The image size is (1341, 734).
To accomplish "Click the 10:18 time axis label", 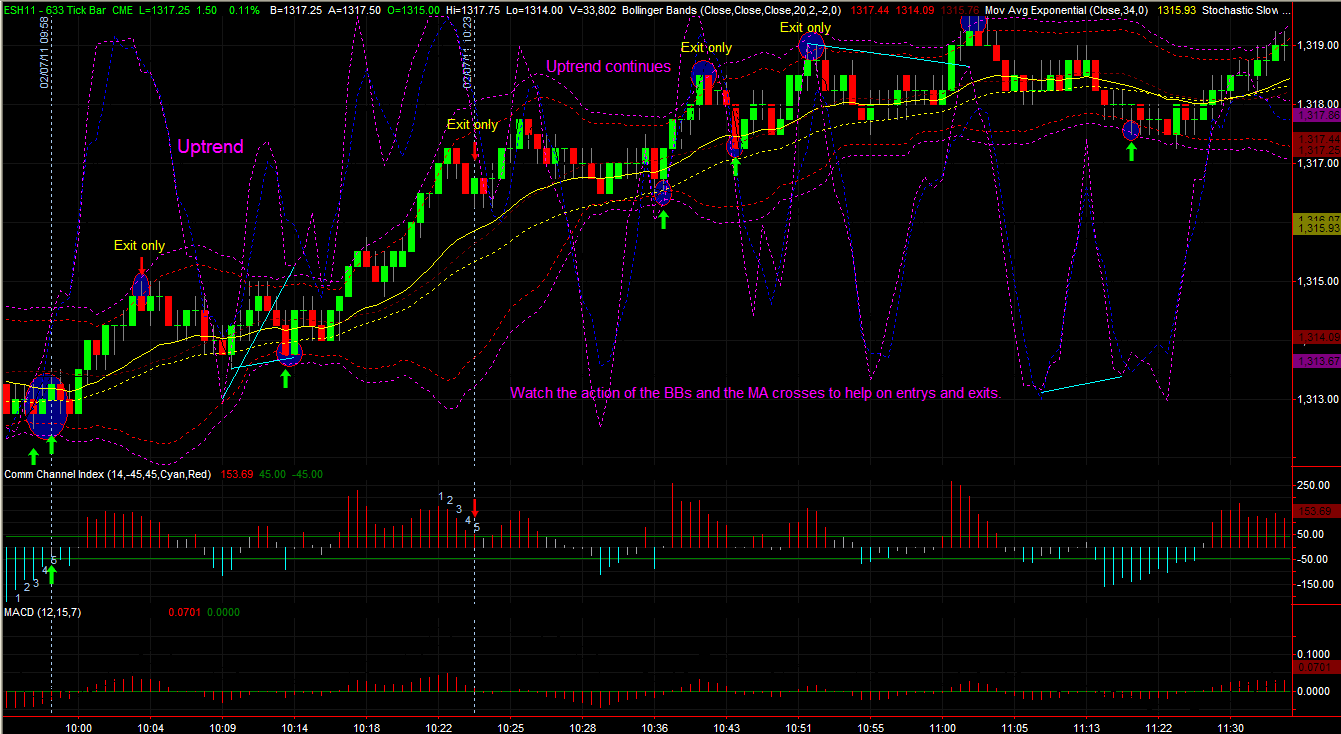I will (368, 727).
